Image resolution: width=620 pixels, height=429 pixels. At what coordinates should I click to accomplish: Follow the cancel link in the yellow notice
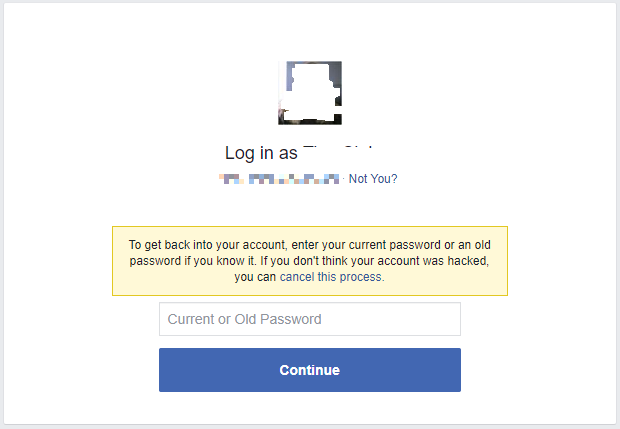coord(331,277)
